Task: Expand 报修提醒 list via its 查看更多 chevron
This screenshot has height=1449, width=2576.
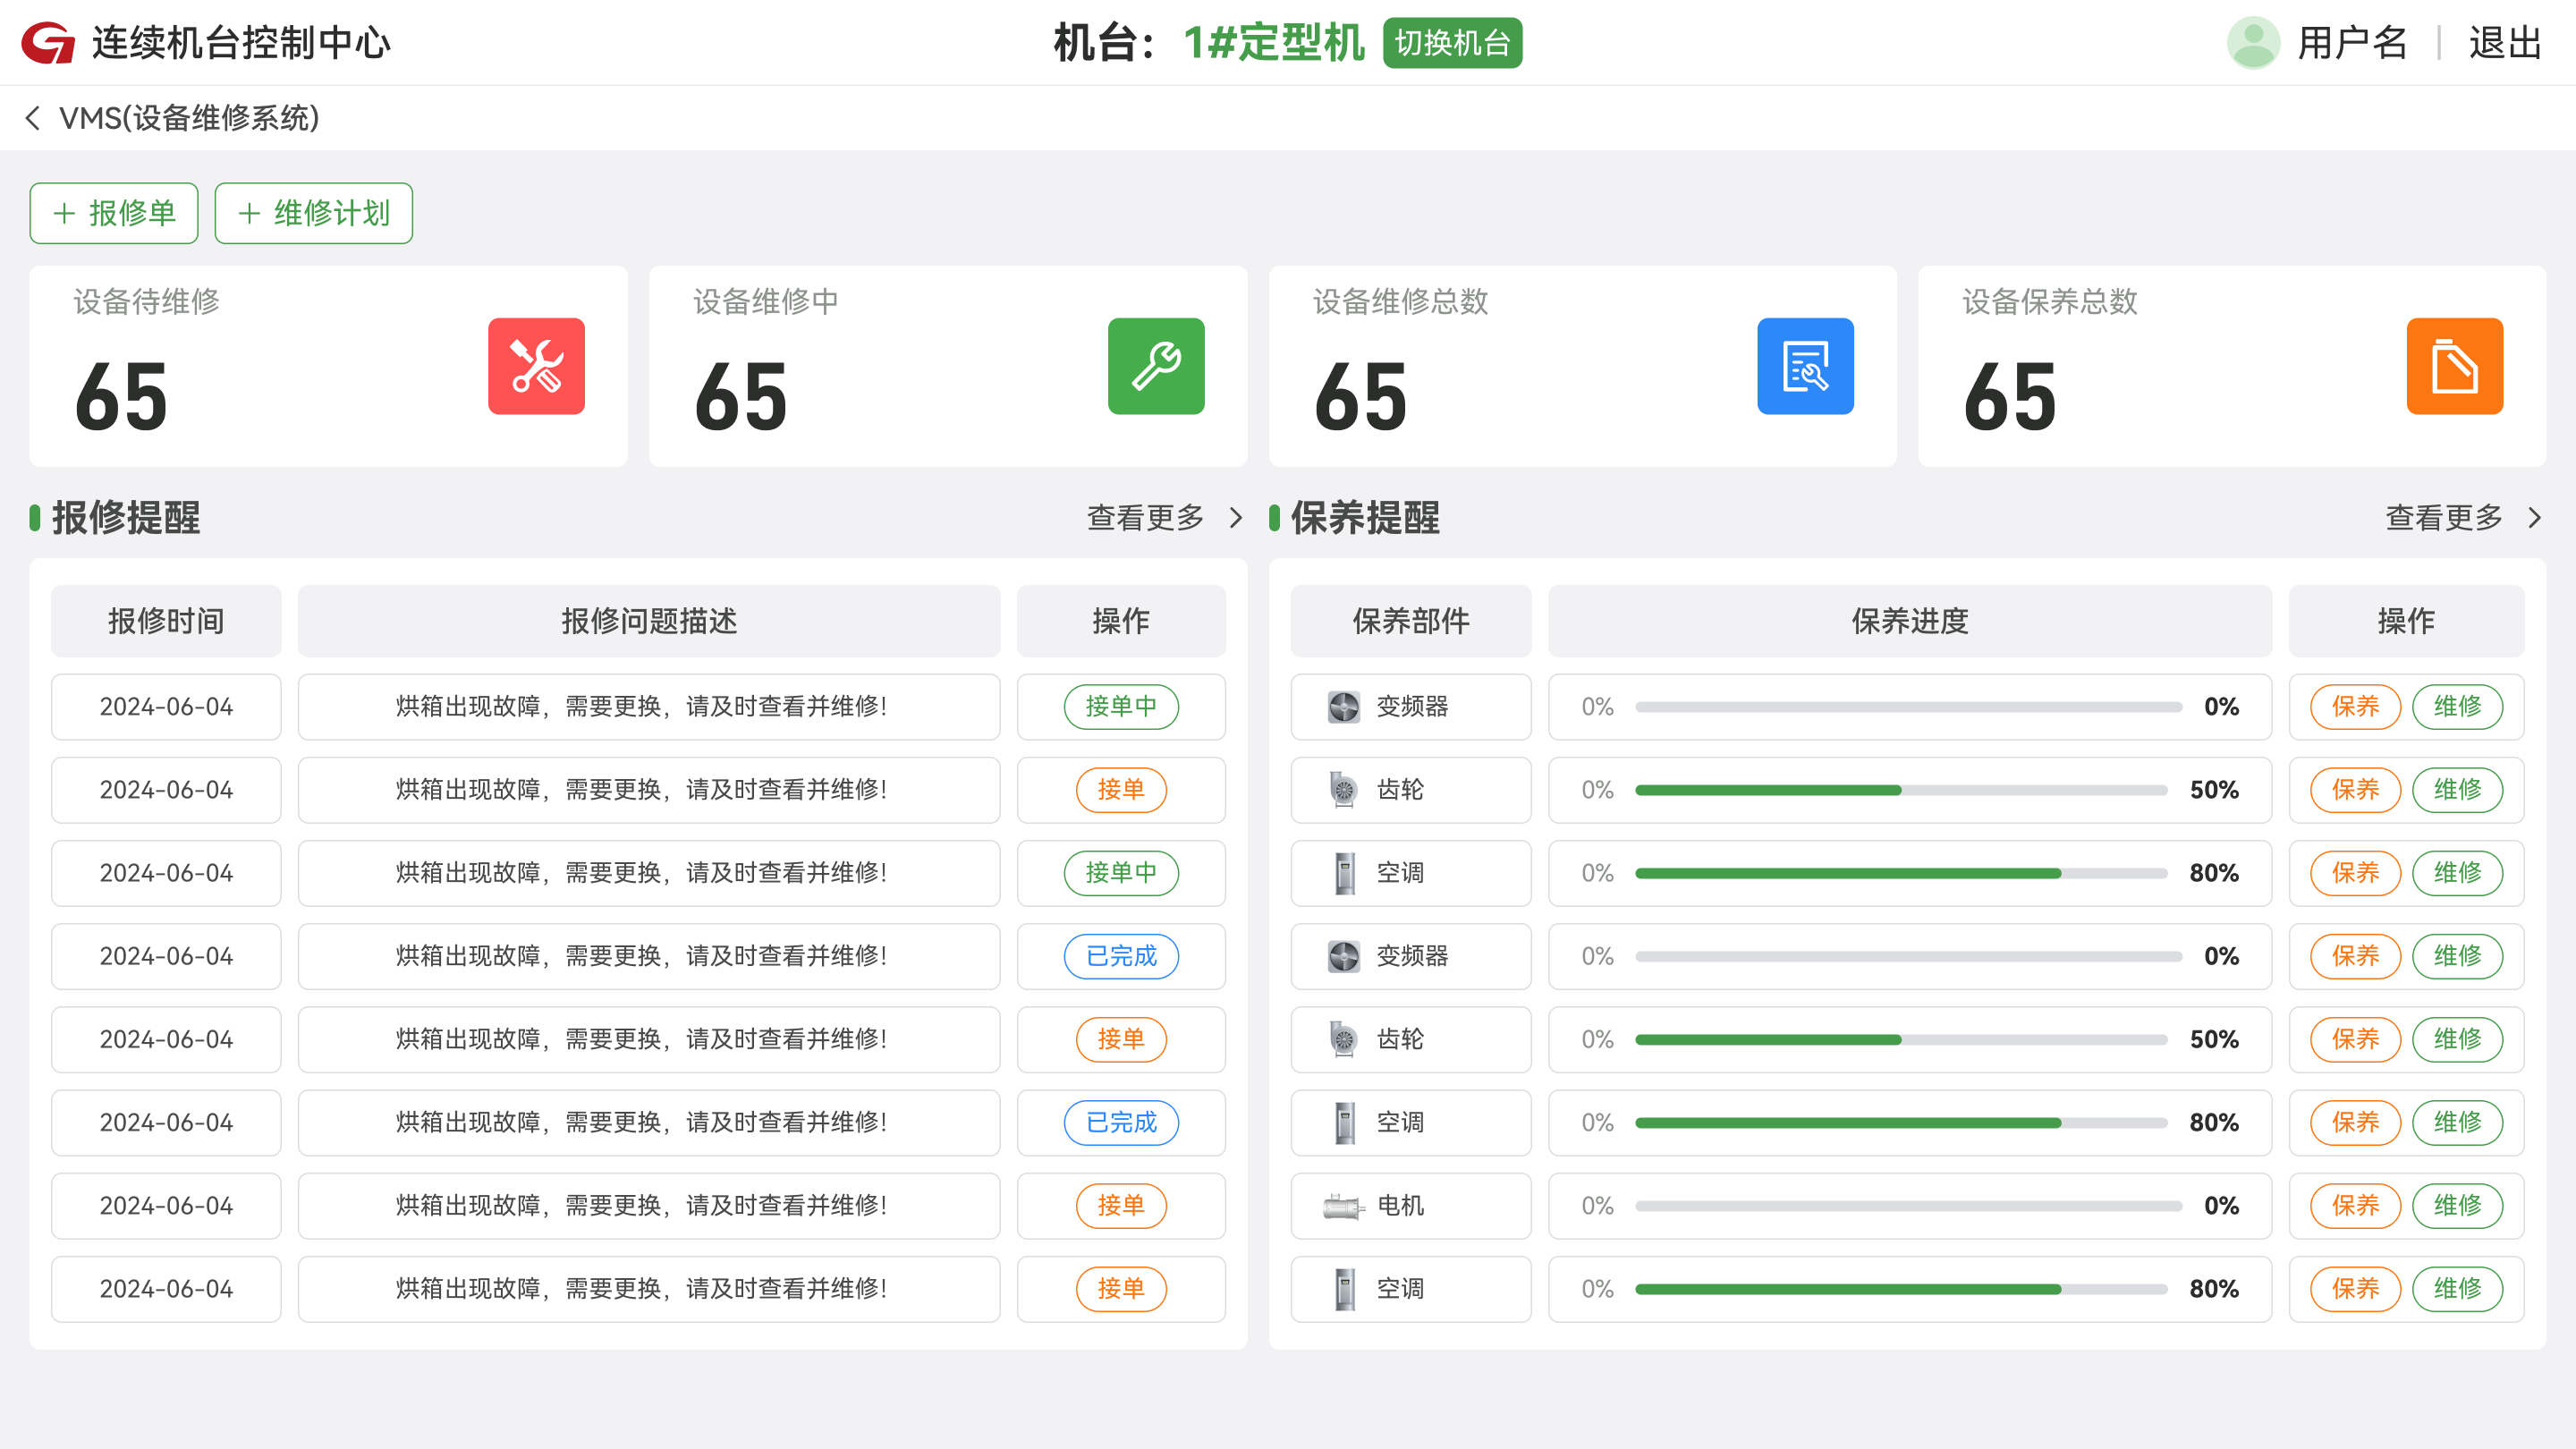Action: coord(1236,518)
